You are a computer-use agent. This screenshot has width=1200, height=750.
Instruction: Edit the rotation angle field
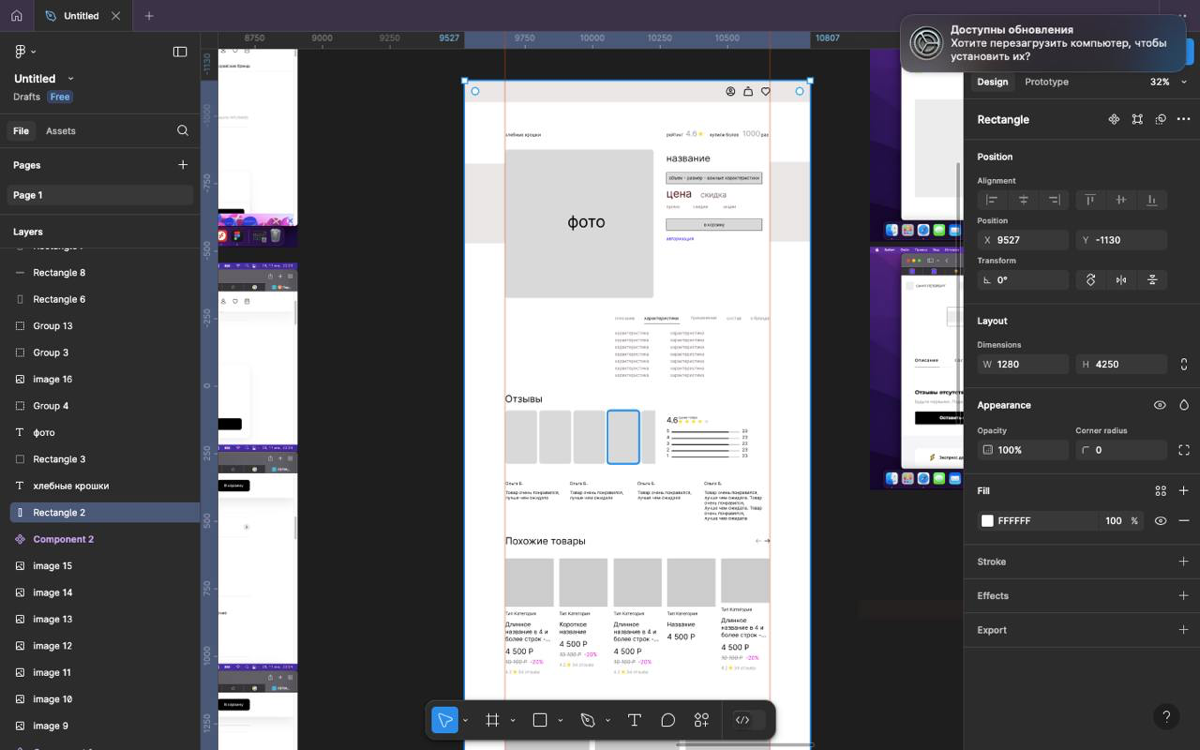[1023, 280]
